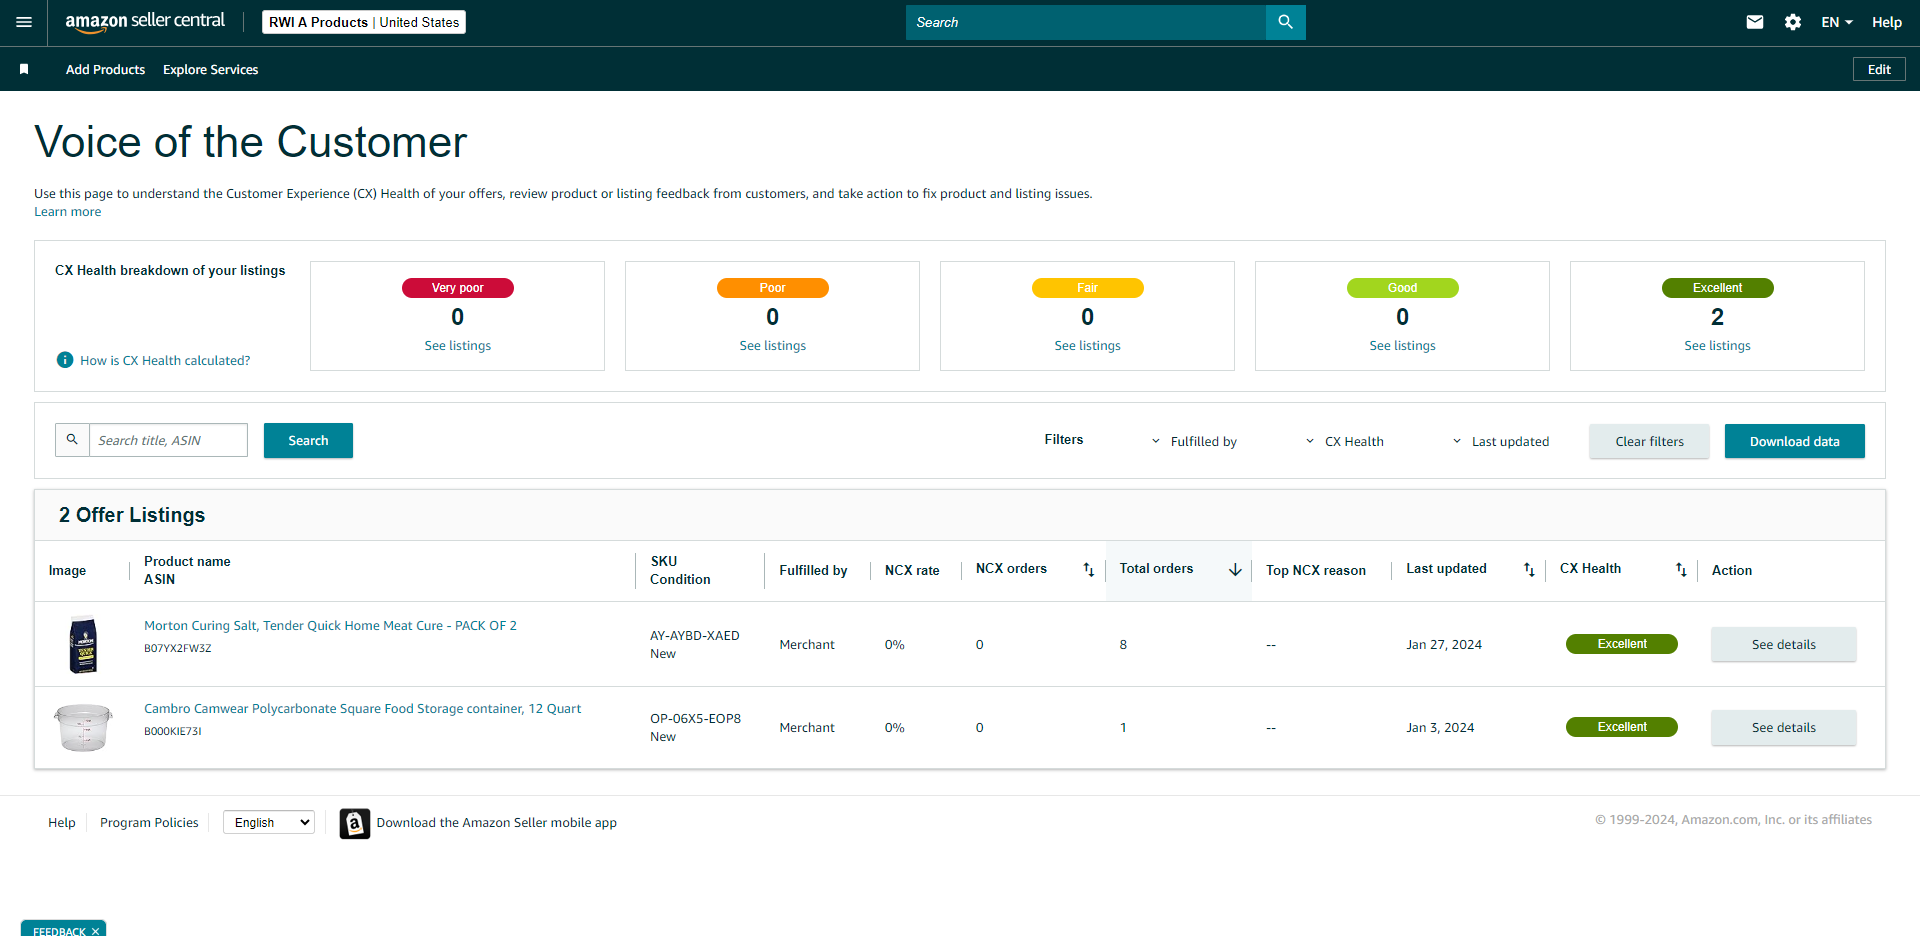Open Program Policies link

pos(149,822)
